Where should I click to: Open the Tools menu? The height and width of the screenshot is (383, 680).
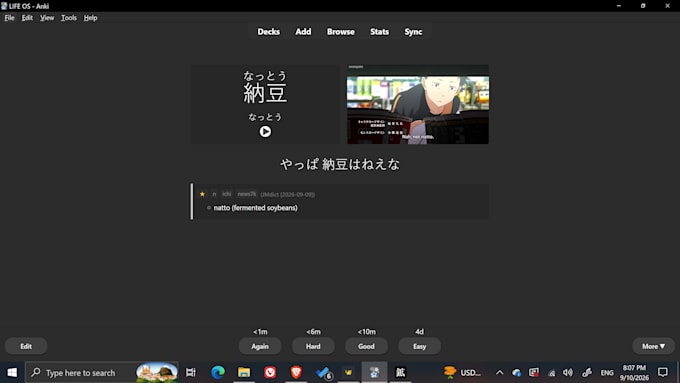69,18
